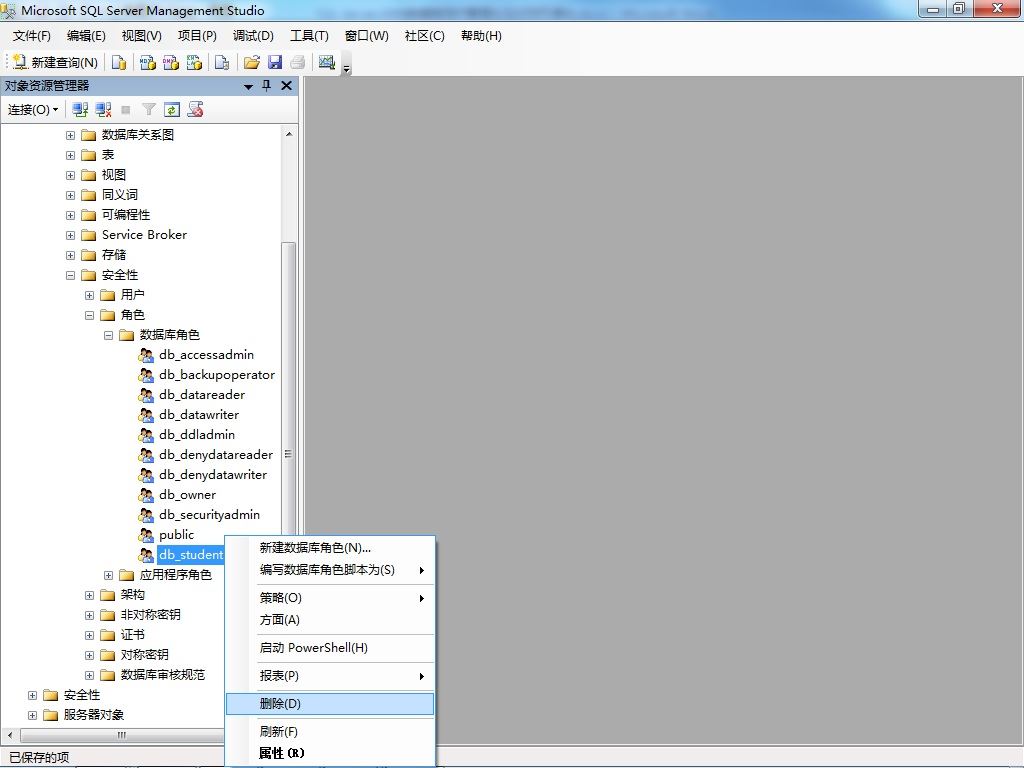1024x768 pixels.
Task: Collapse the 安全性 folder under database
Action: 71,276
